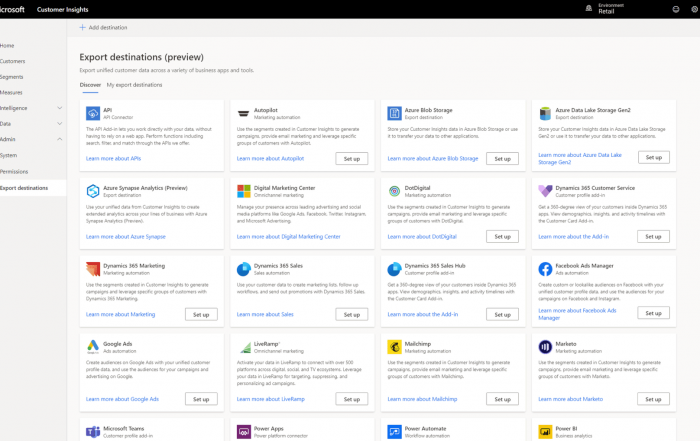Click the plus icon beside Add destination

(82, 27)
